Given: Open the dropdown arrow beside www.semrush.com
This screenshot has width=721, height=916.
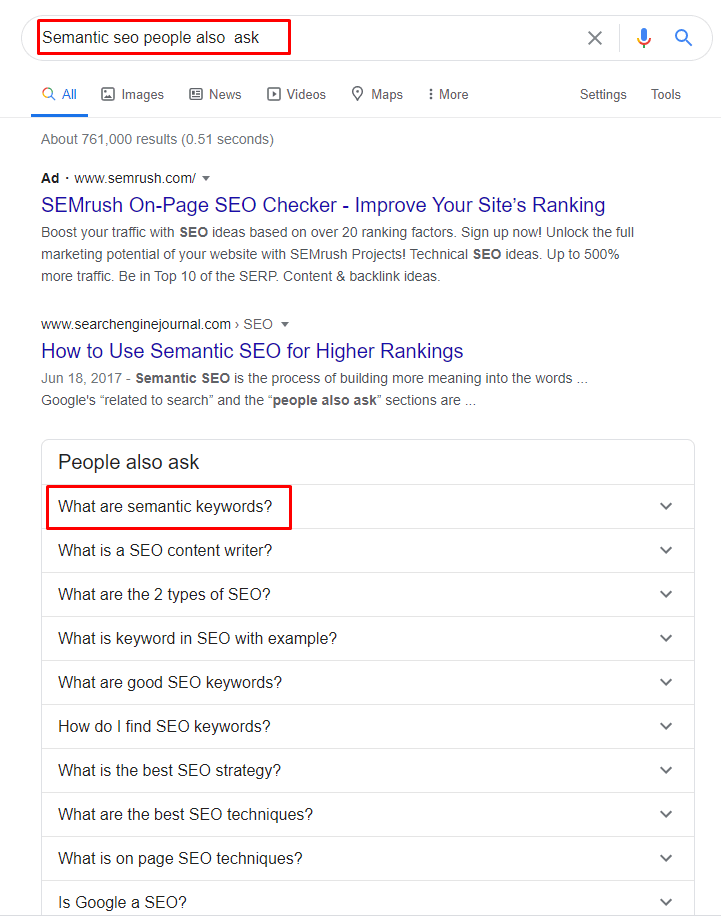Looking at the screenshot, I should pyautogui.click(x=206, y=177).
